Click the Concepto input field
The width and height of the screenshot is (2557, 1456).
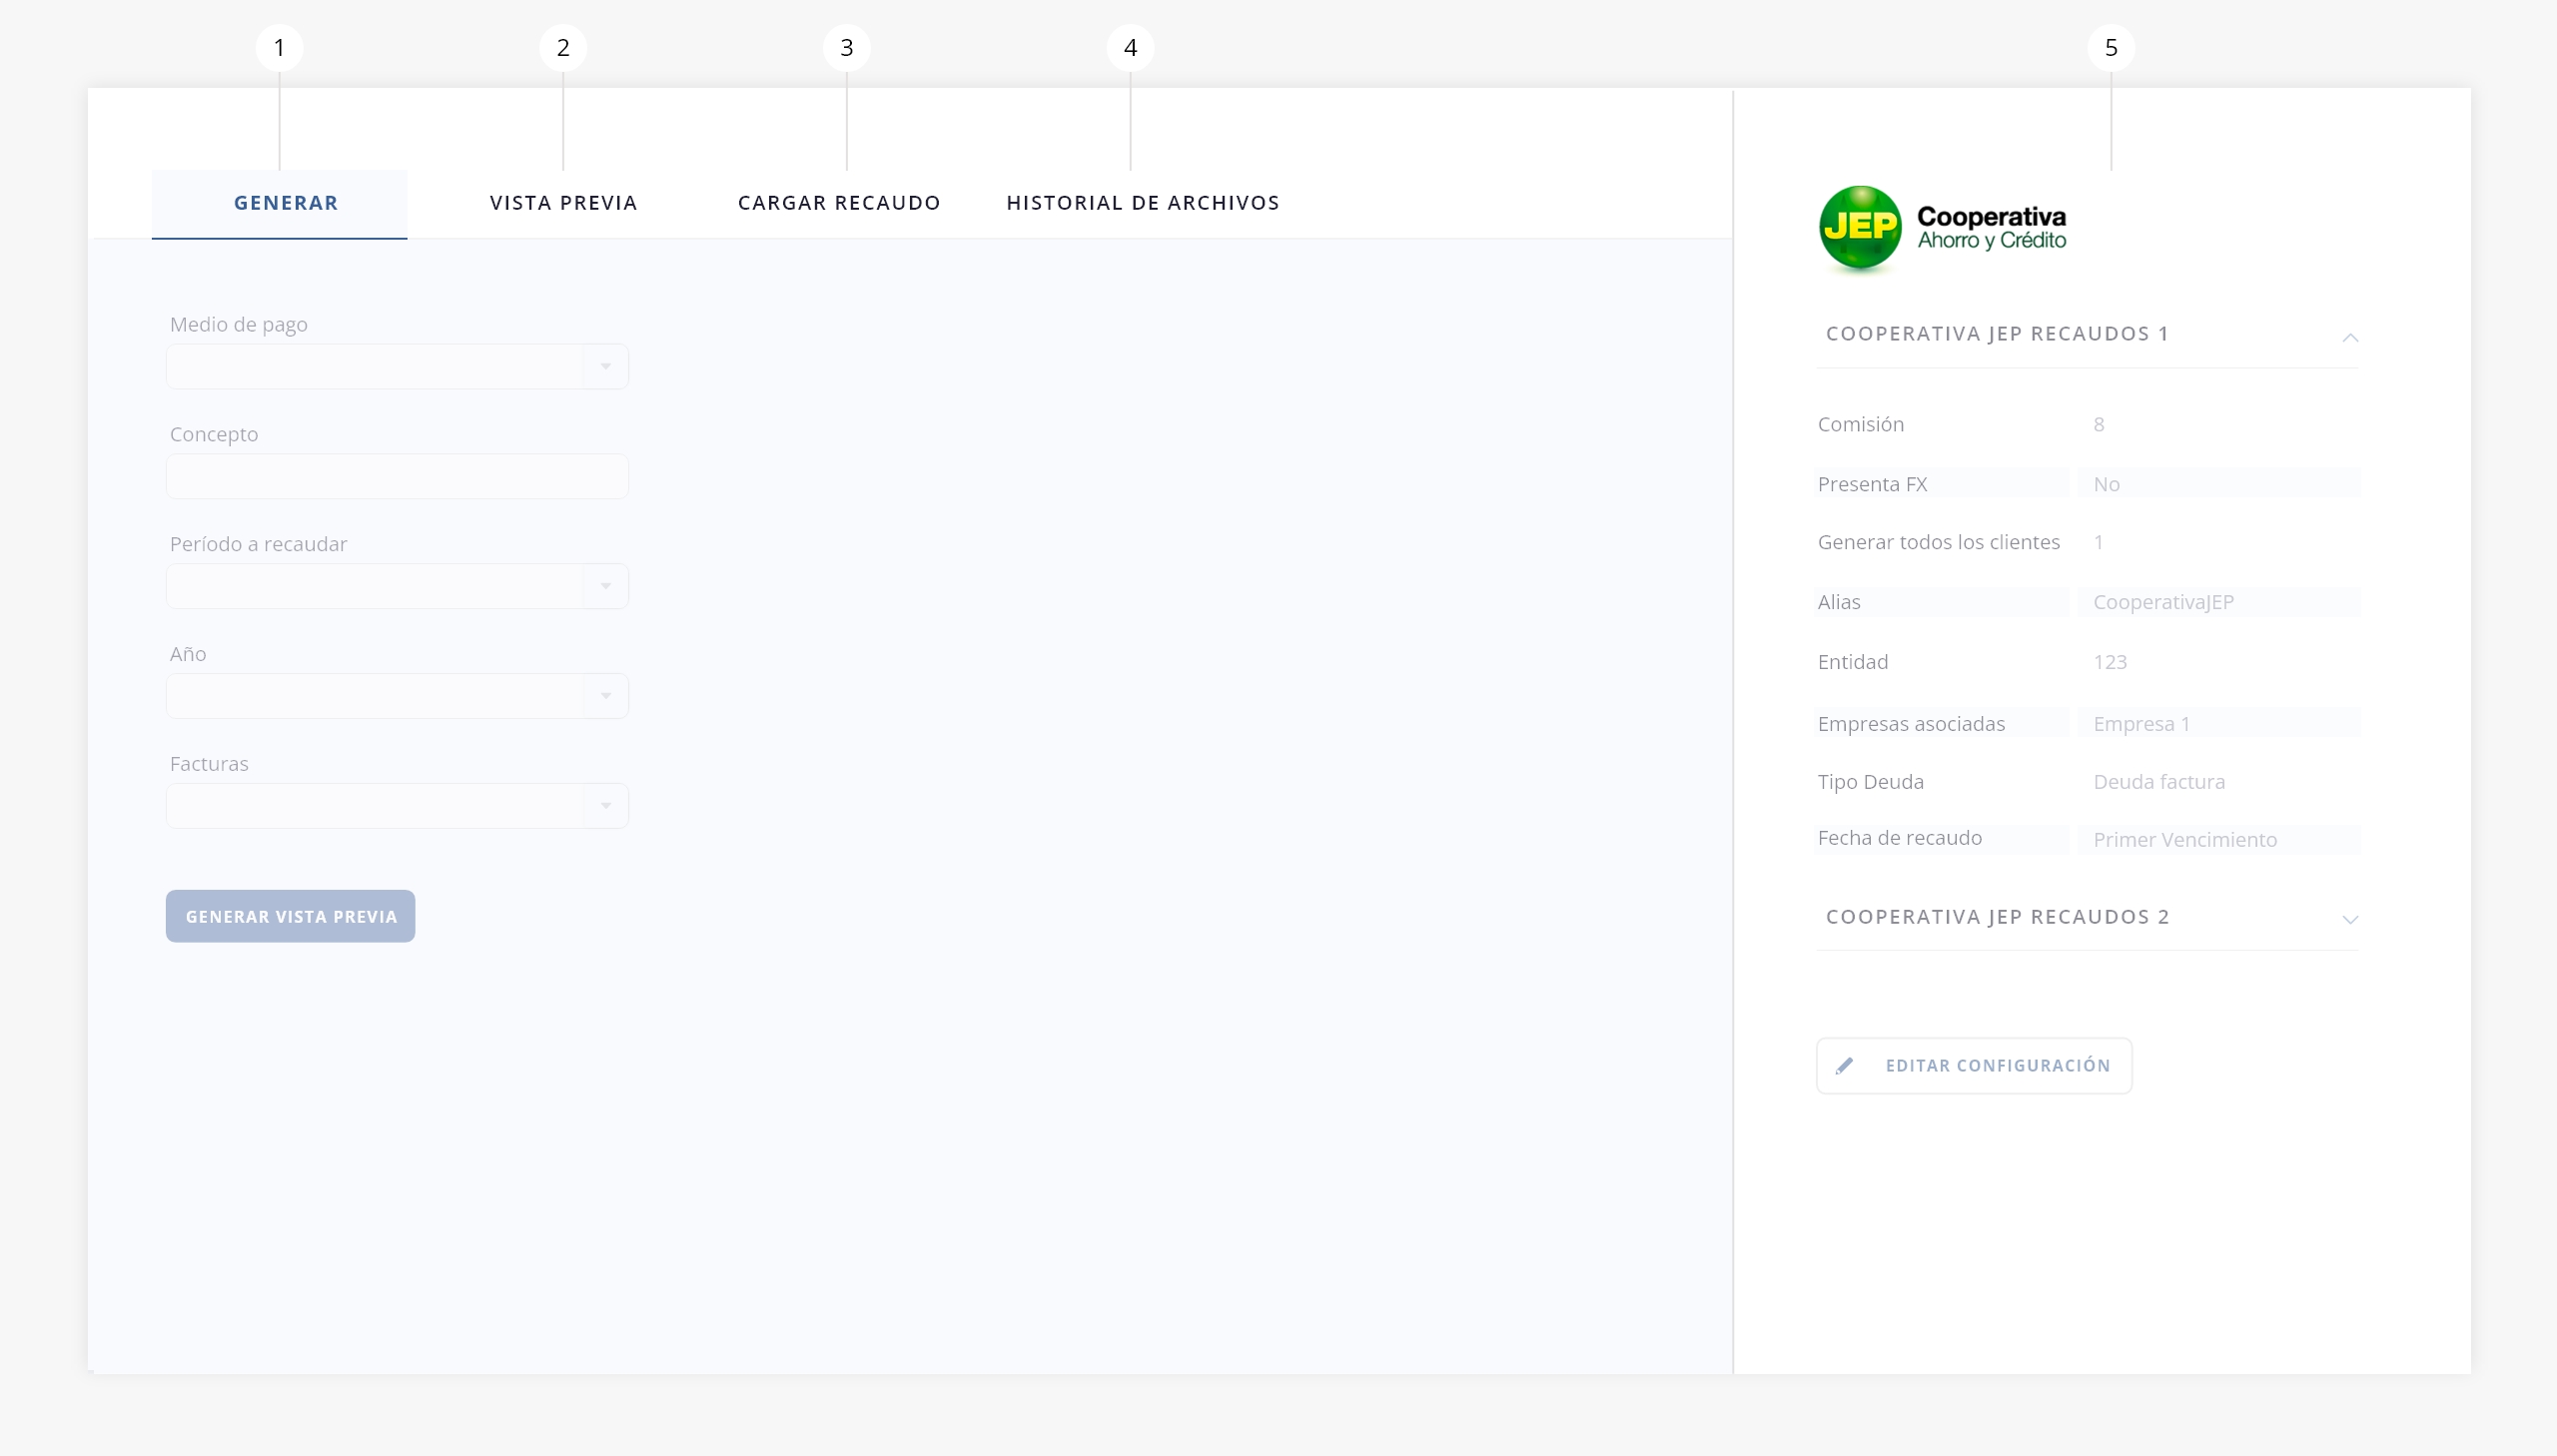point(397,477)
